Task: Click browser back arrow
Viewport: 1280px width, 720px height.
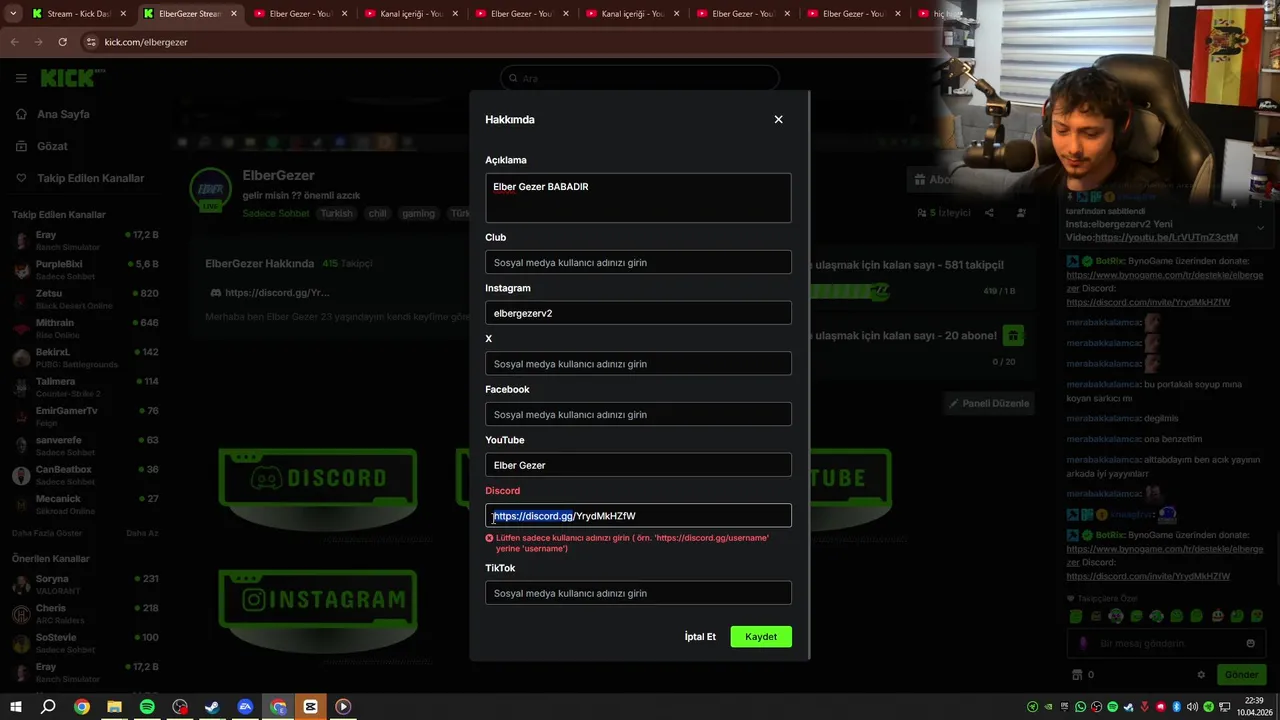Action: pyautogui.click(x=14, y=42)
